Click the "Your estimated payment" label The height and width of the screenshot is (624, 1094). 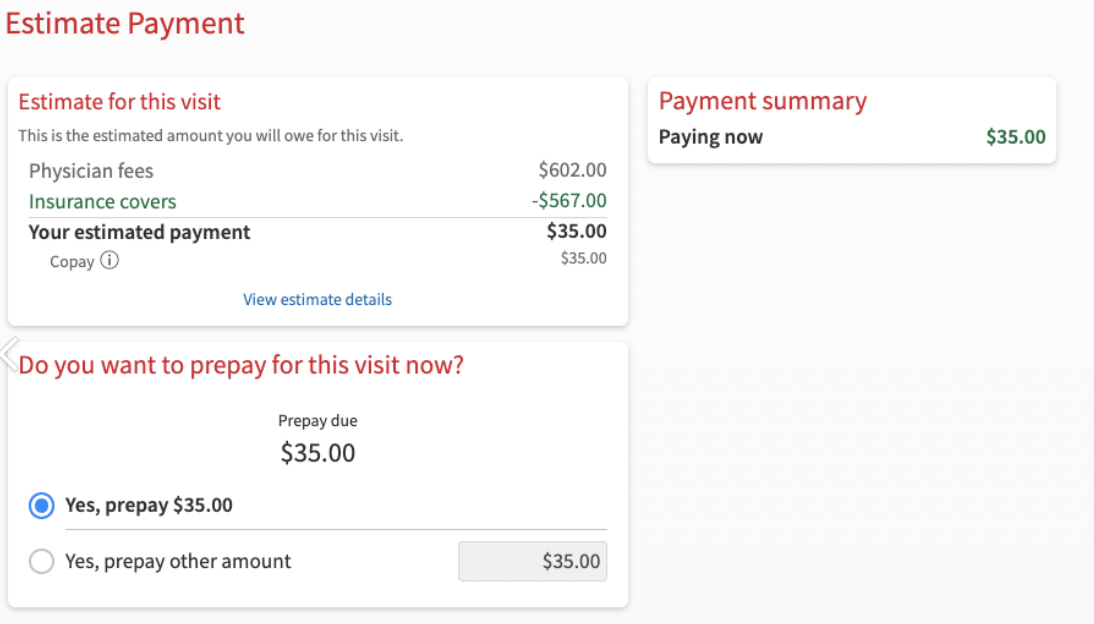[x=139, y=232]
